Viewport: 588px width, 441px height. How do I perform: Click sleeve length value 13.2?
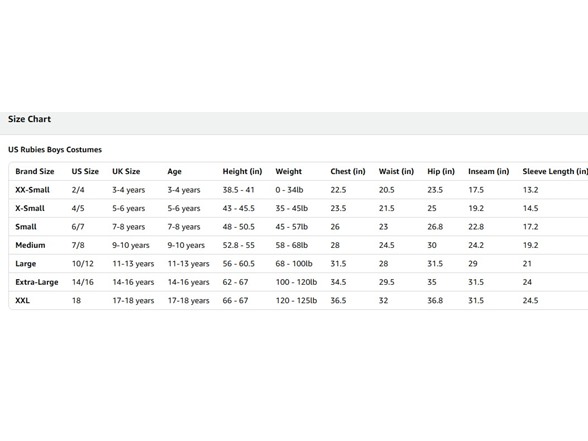pyautogui.click(x=530, y=190)
